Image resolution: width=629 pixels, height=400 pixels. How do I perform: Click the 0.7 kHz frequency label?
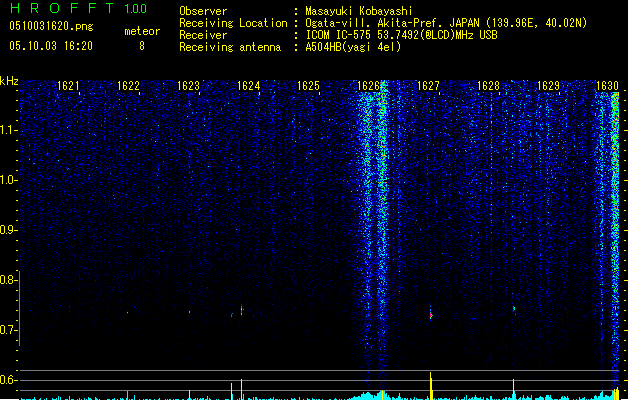click(8, 330)
